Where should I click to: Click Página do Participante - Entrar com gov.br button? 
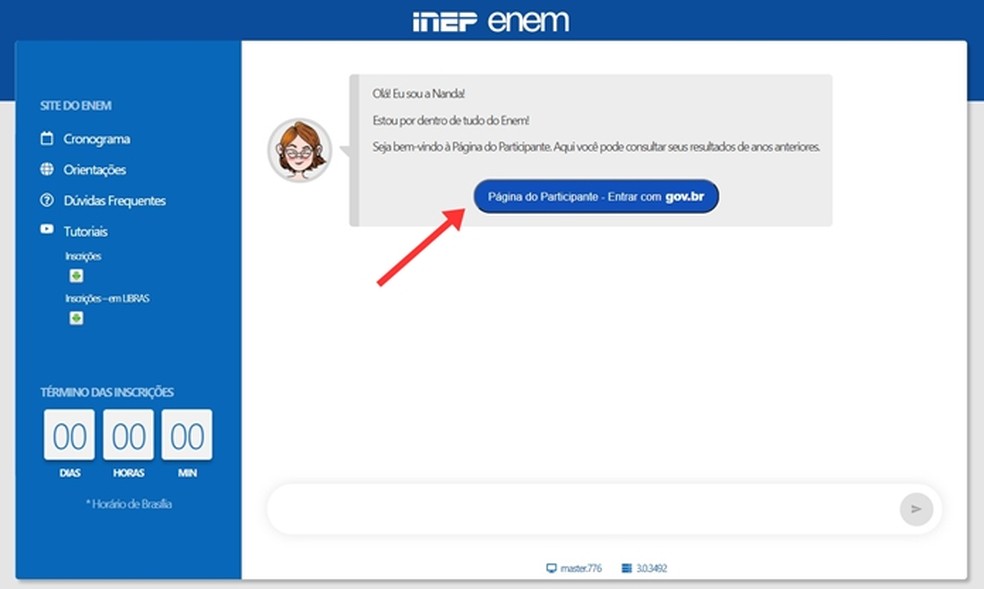(x=596, y=196)
